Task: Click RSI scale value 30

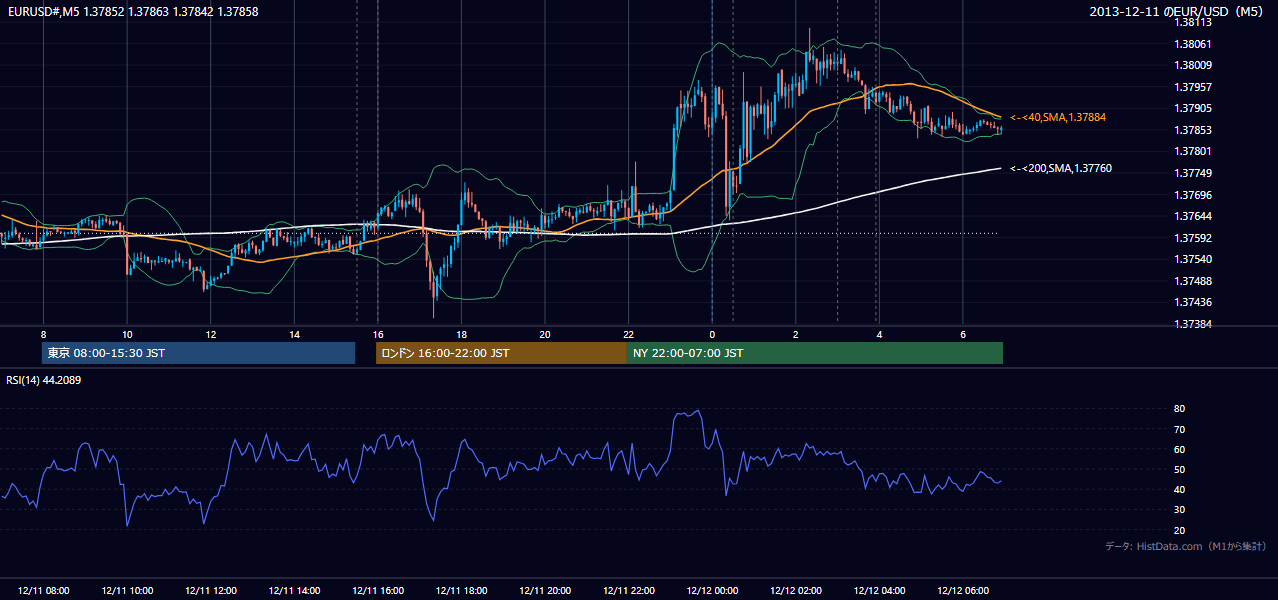Action: tap(1179, 510)
